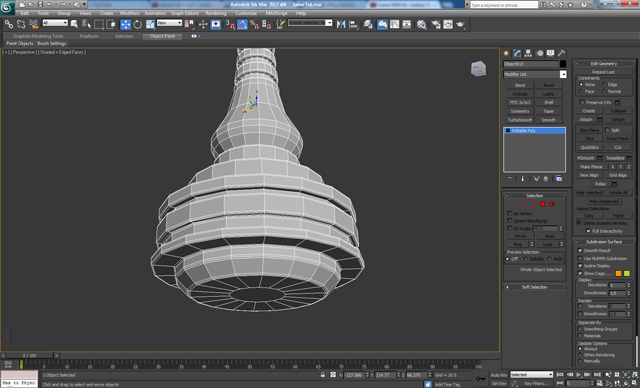Click the Auto Key button

click(x=499, y=375)
